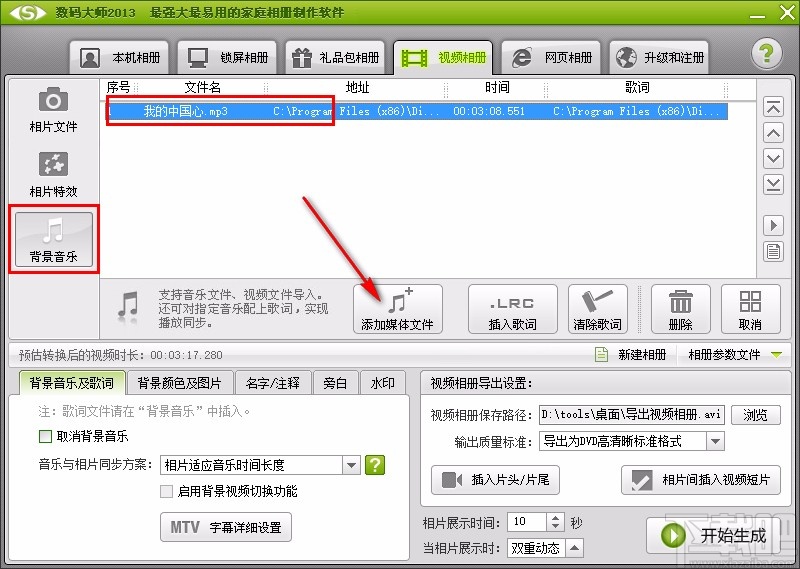Open 当相片展示时 双重动态 selector arrow

click(574, 548)
